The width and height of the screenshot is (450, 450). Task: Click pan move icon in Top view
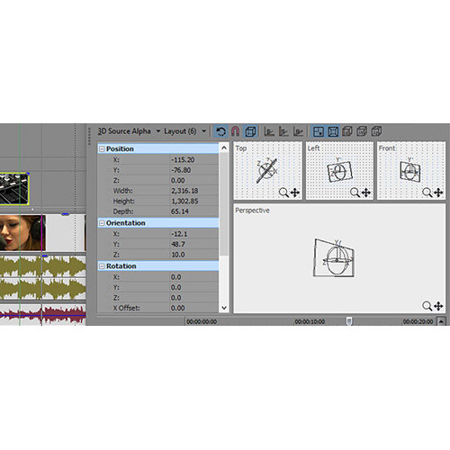click(x=295, y=192)
